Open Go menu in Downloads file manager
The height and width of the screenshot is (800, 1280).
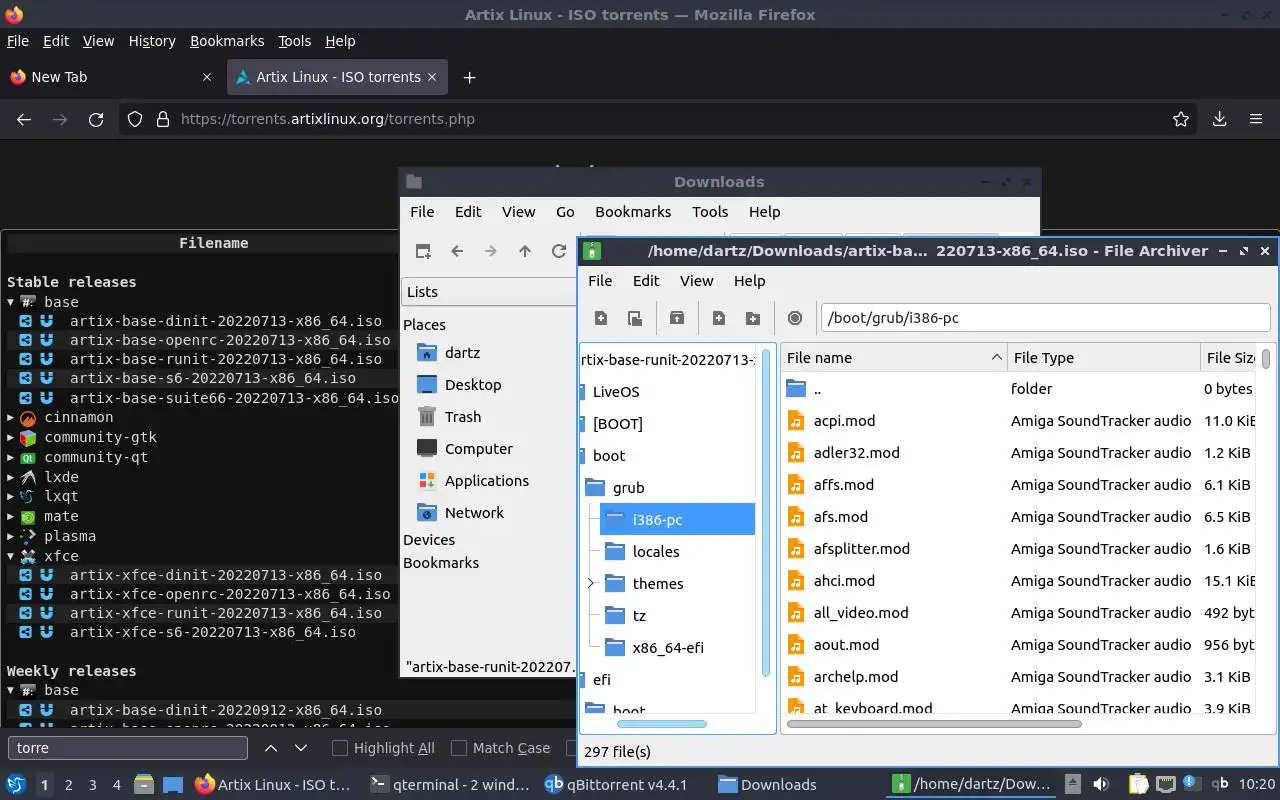tap(565, 212)
